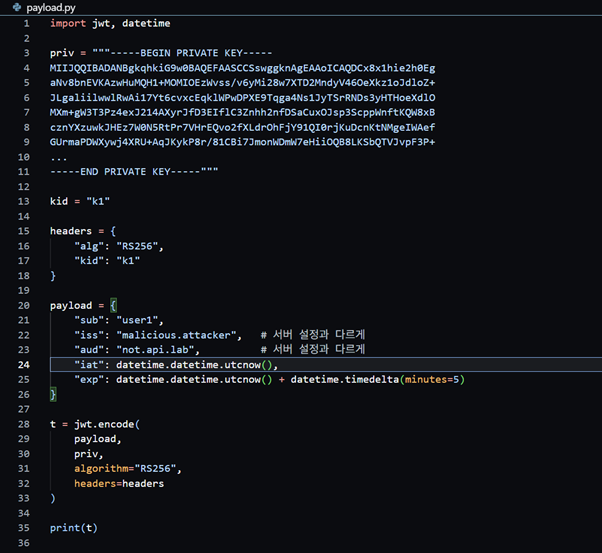Select the payload.py editor tab
Screen dimensions: 602x553
[x=50, y=7]
